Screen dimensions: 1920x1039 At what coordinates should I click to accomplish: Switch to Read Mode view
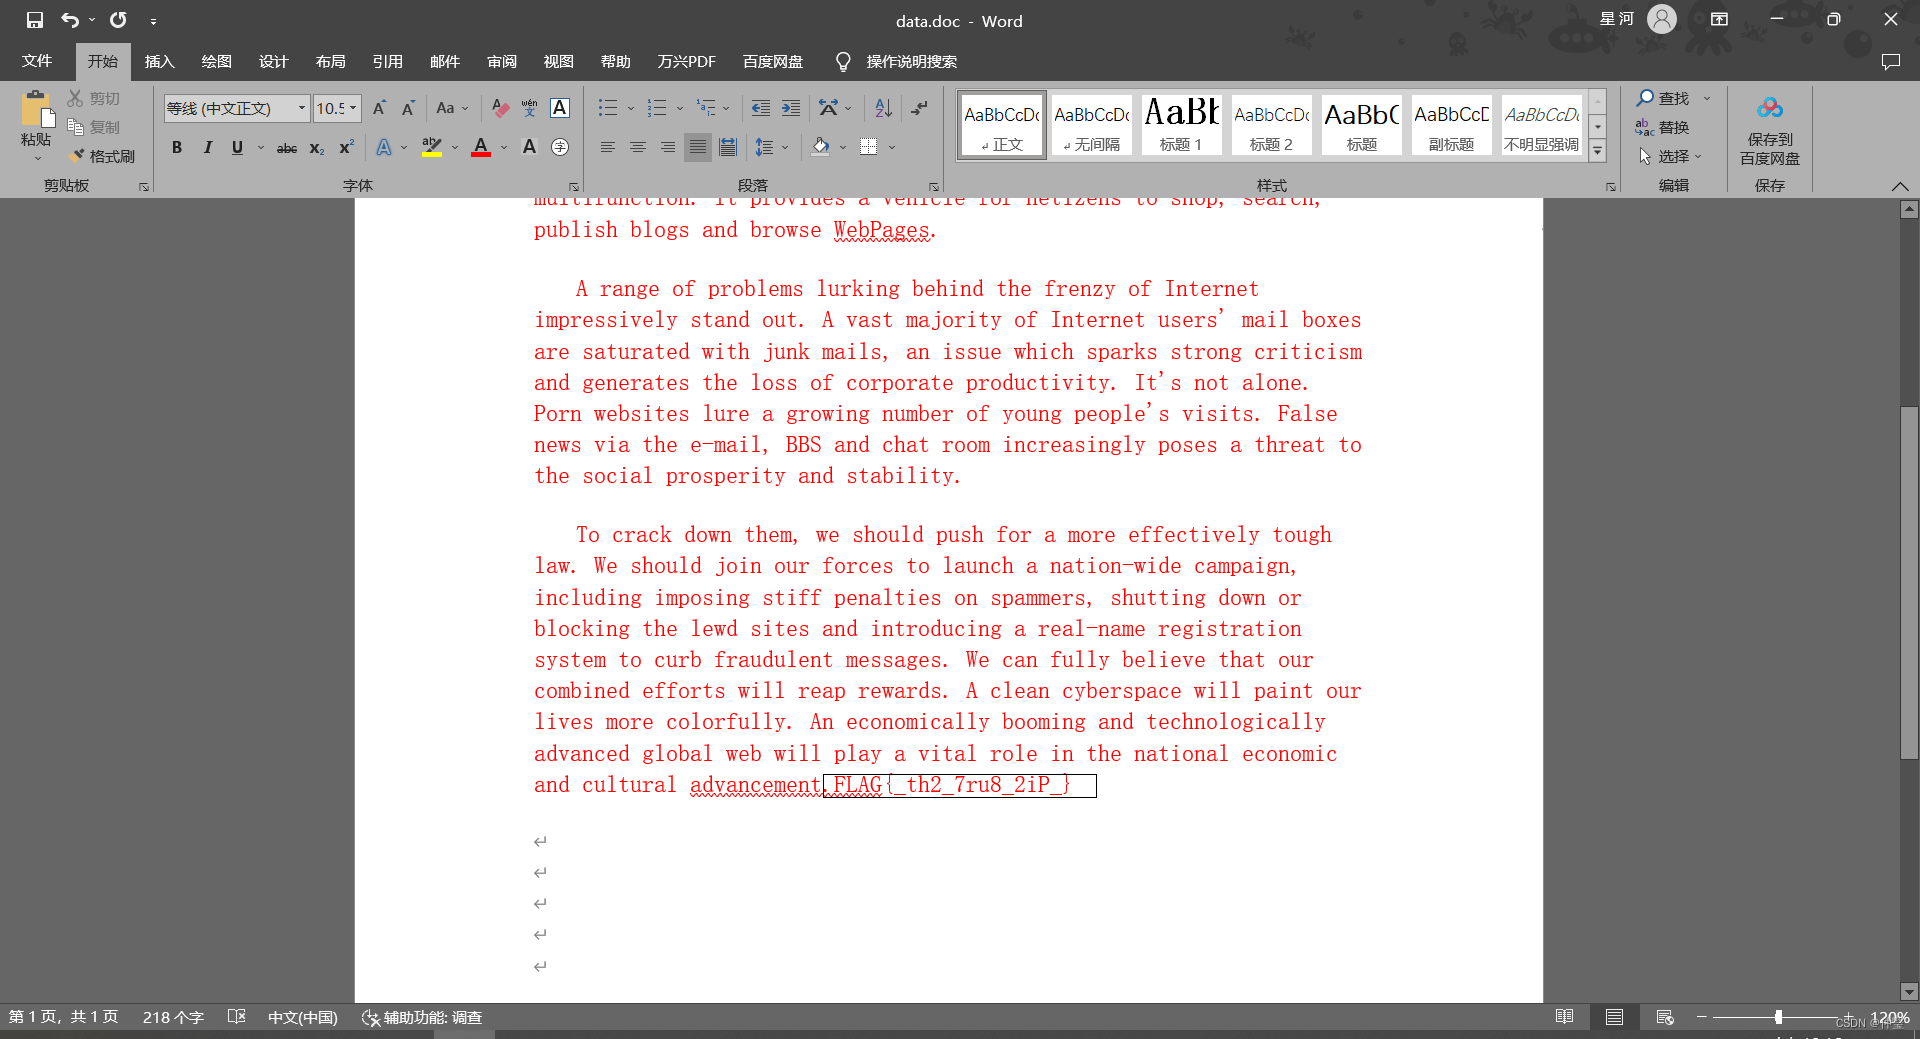click(1565, 1017)
